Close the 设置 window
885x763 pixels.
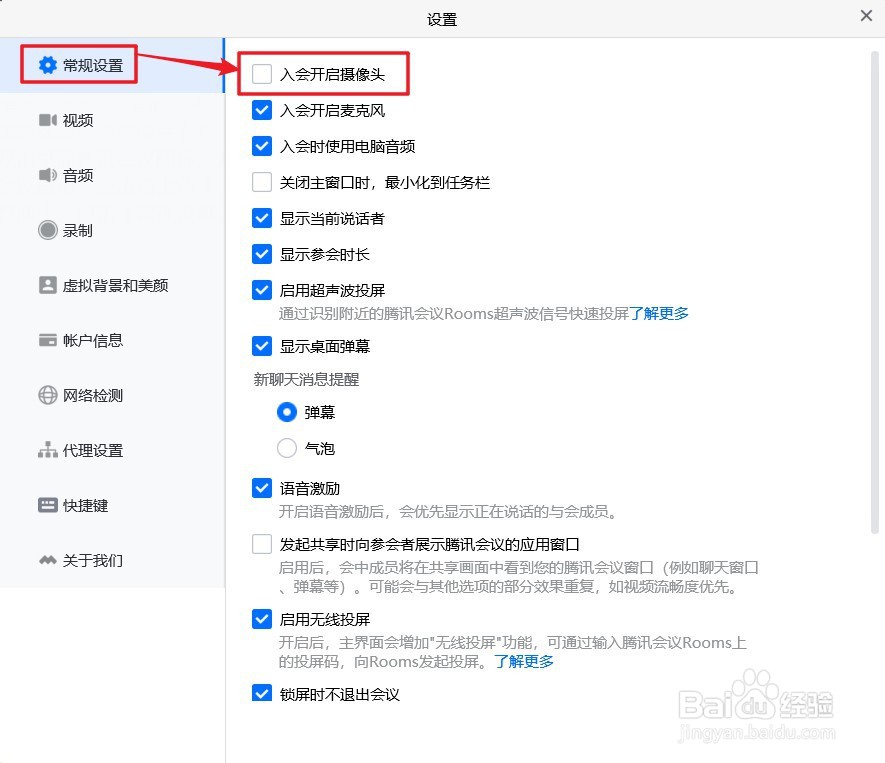[x=866, y=16]
